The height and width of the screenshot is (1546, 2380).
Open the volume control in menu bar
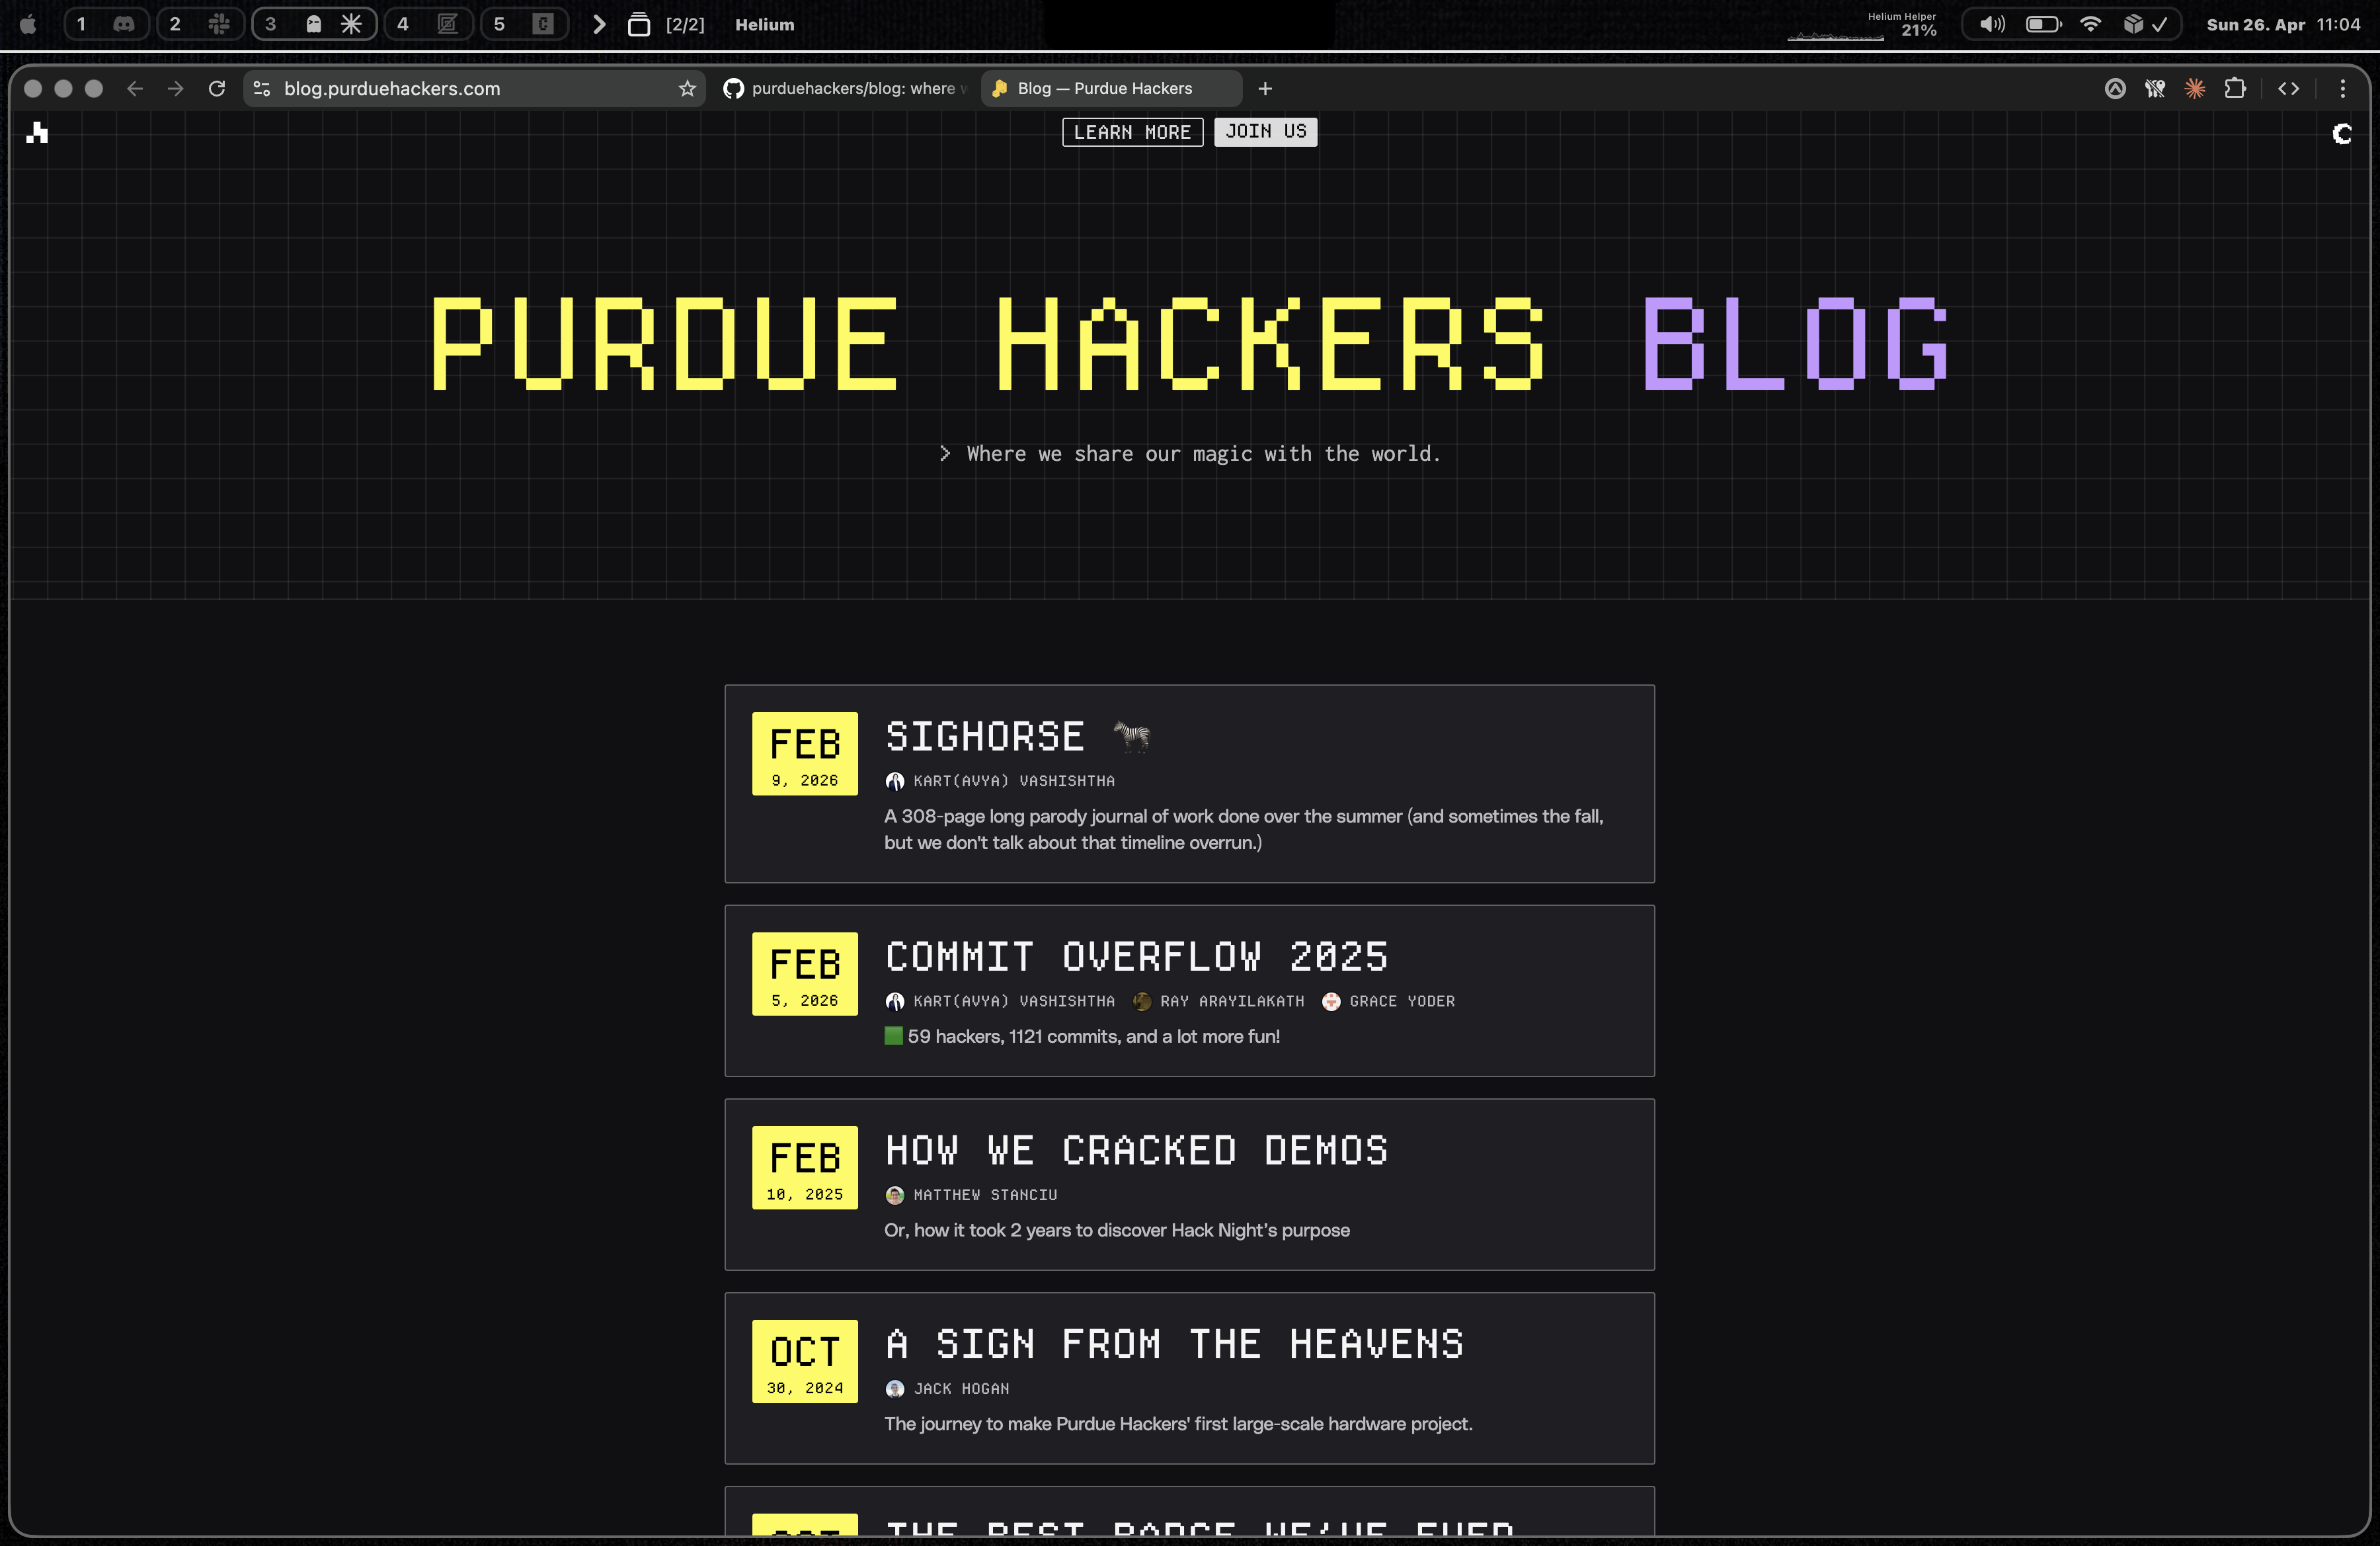[x=1992, y=24]
